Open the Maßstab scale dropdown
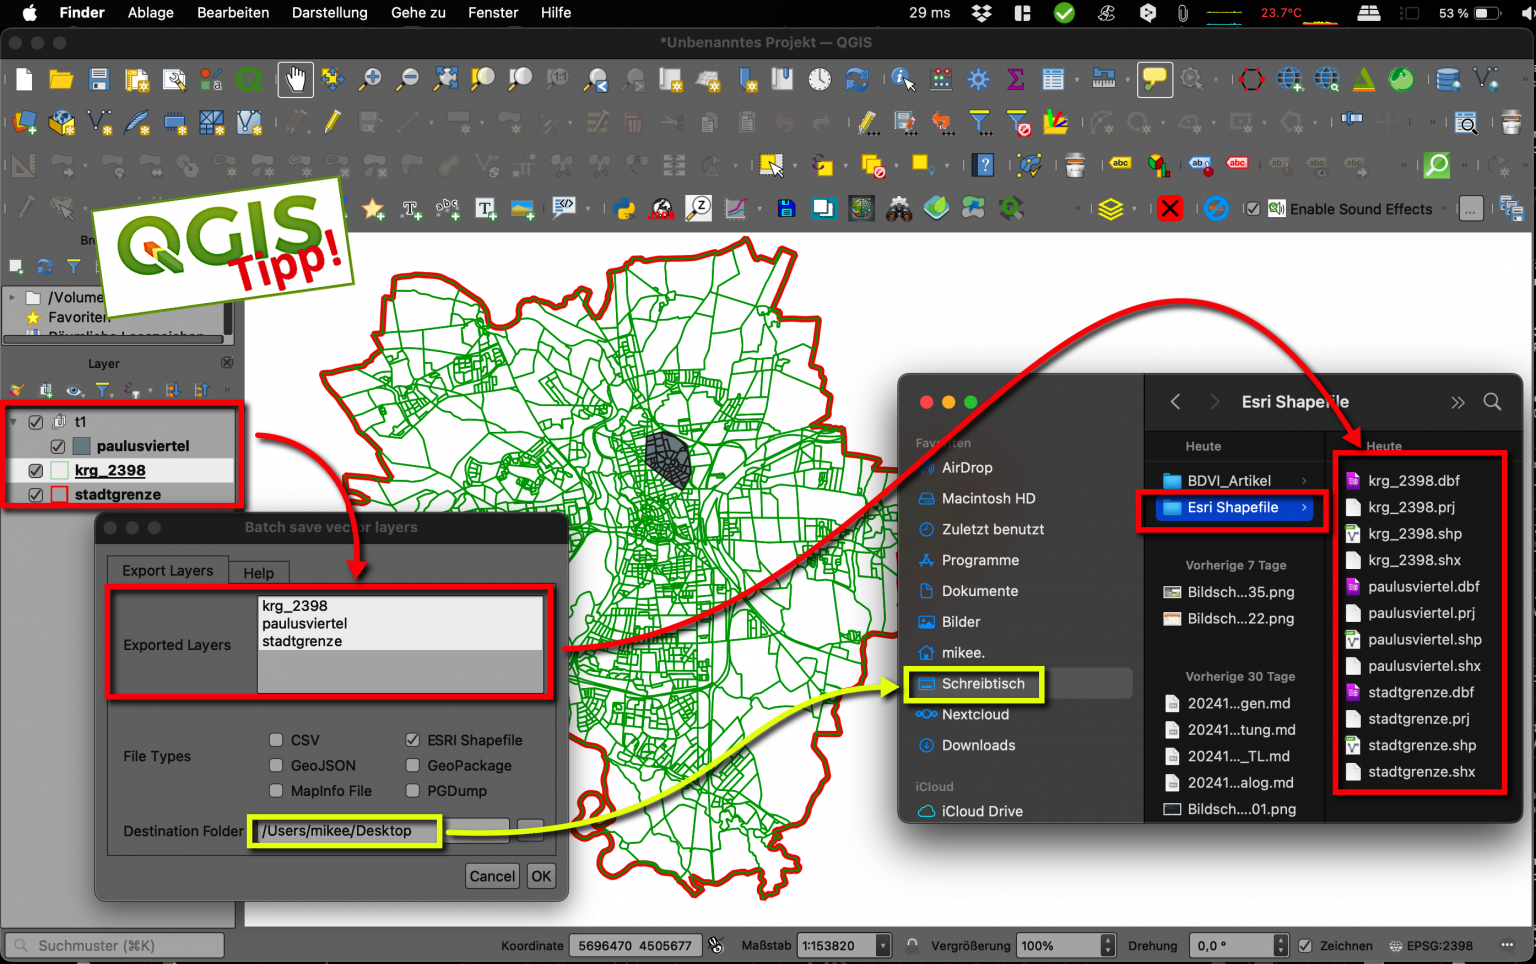This screenshot has width=1536, height=964. tap(882, 945)
